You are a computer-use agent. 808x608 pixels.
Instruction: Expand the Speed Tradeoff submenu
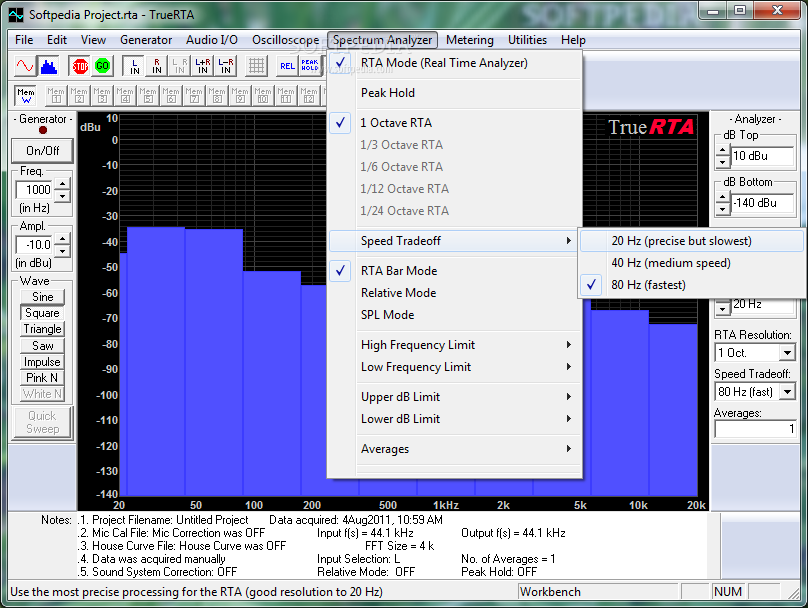[x=455, y=241]
